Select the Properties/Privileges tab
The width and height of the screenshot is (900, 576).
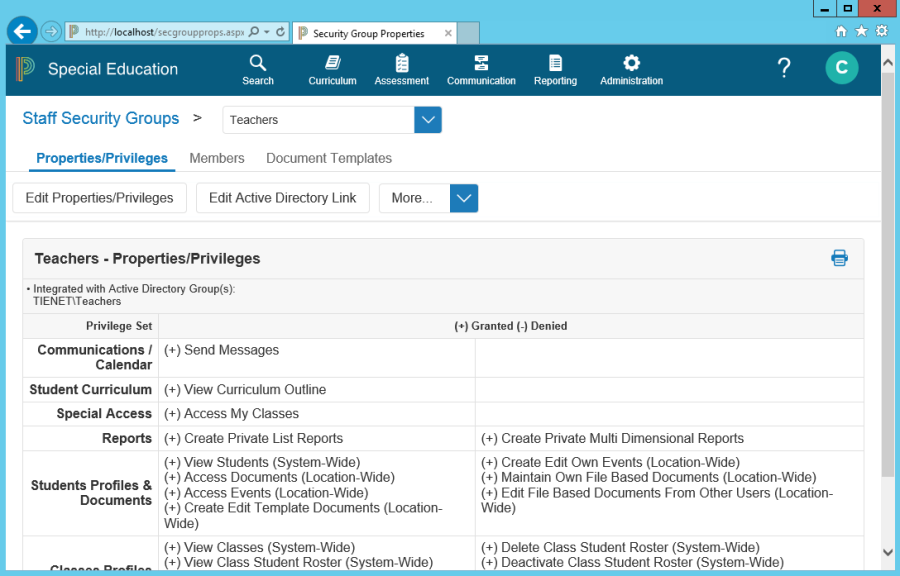(x=102, y=158)
